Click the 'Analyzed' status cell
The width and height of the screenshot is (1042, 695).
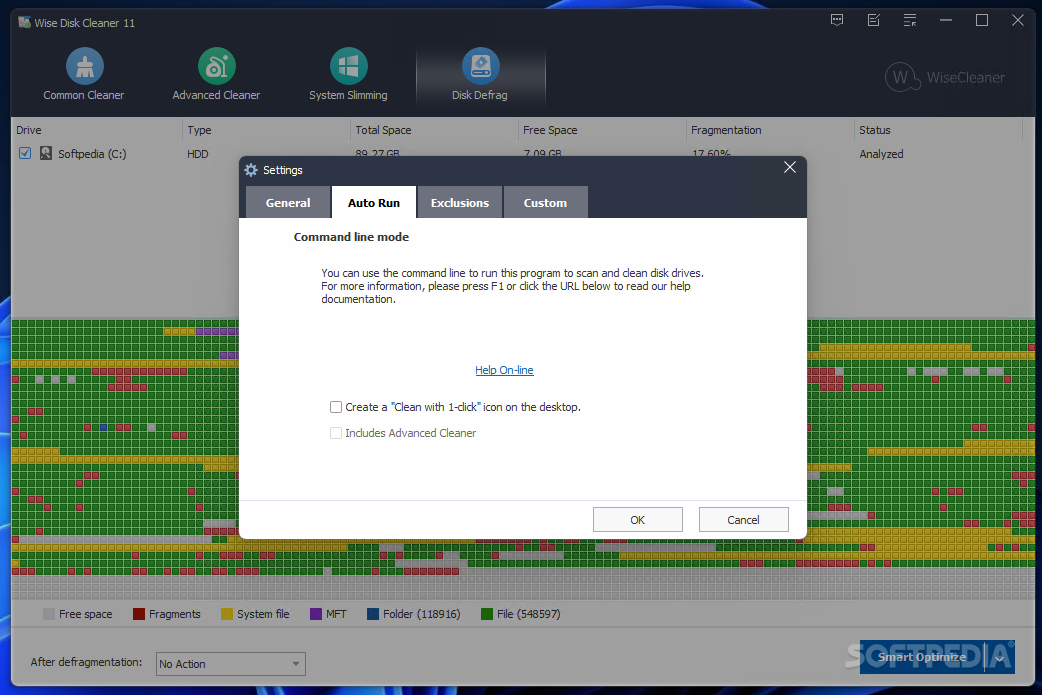881,154
